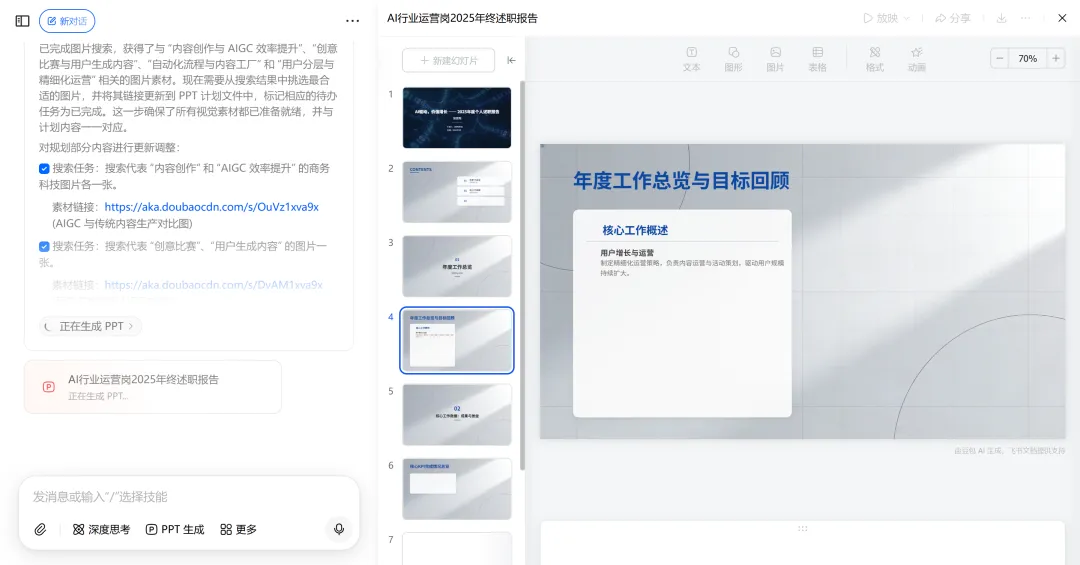1080x565 pixels.
Task: Select slide 6 thumbnail
Action: point(457,489)
